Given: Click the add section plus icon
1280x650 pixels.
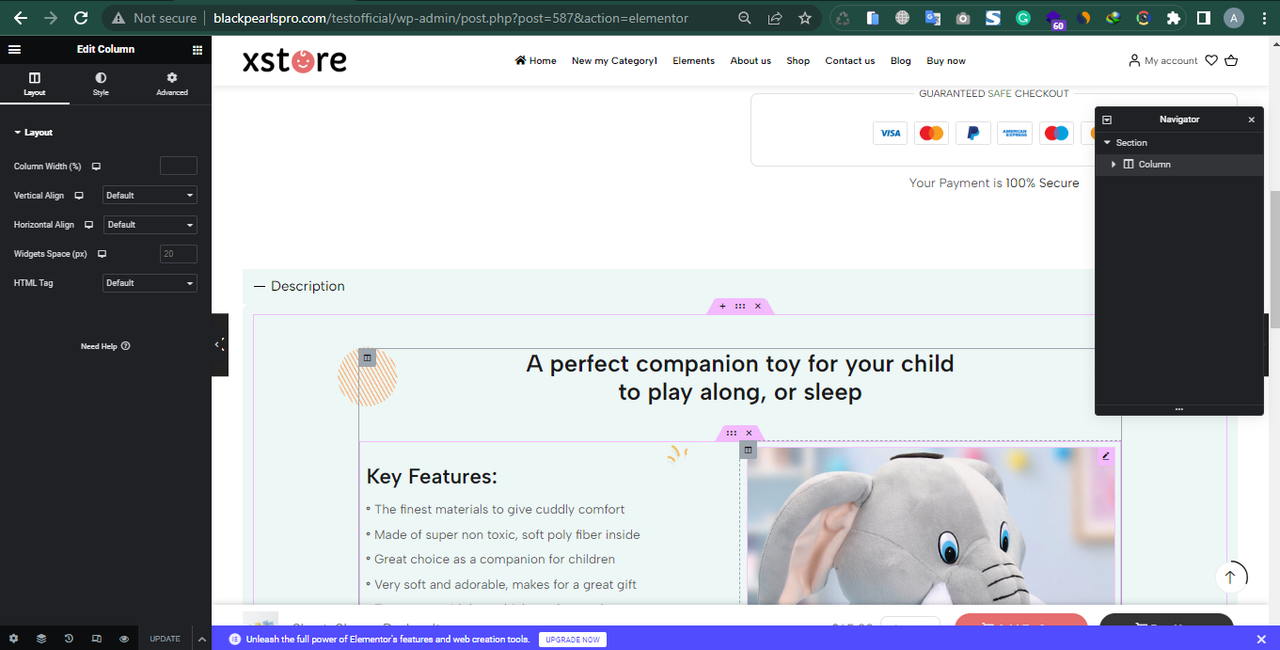Looking at the screenshot, I should 723,306.
